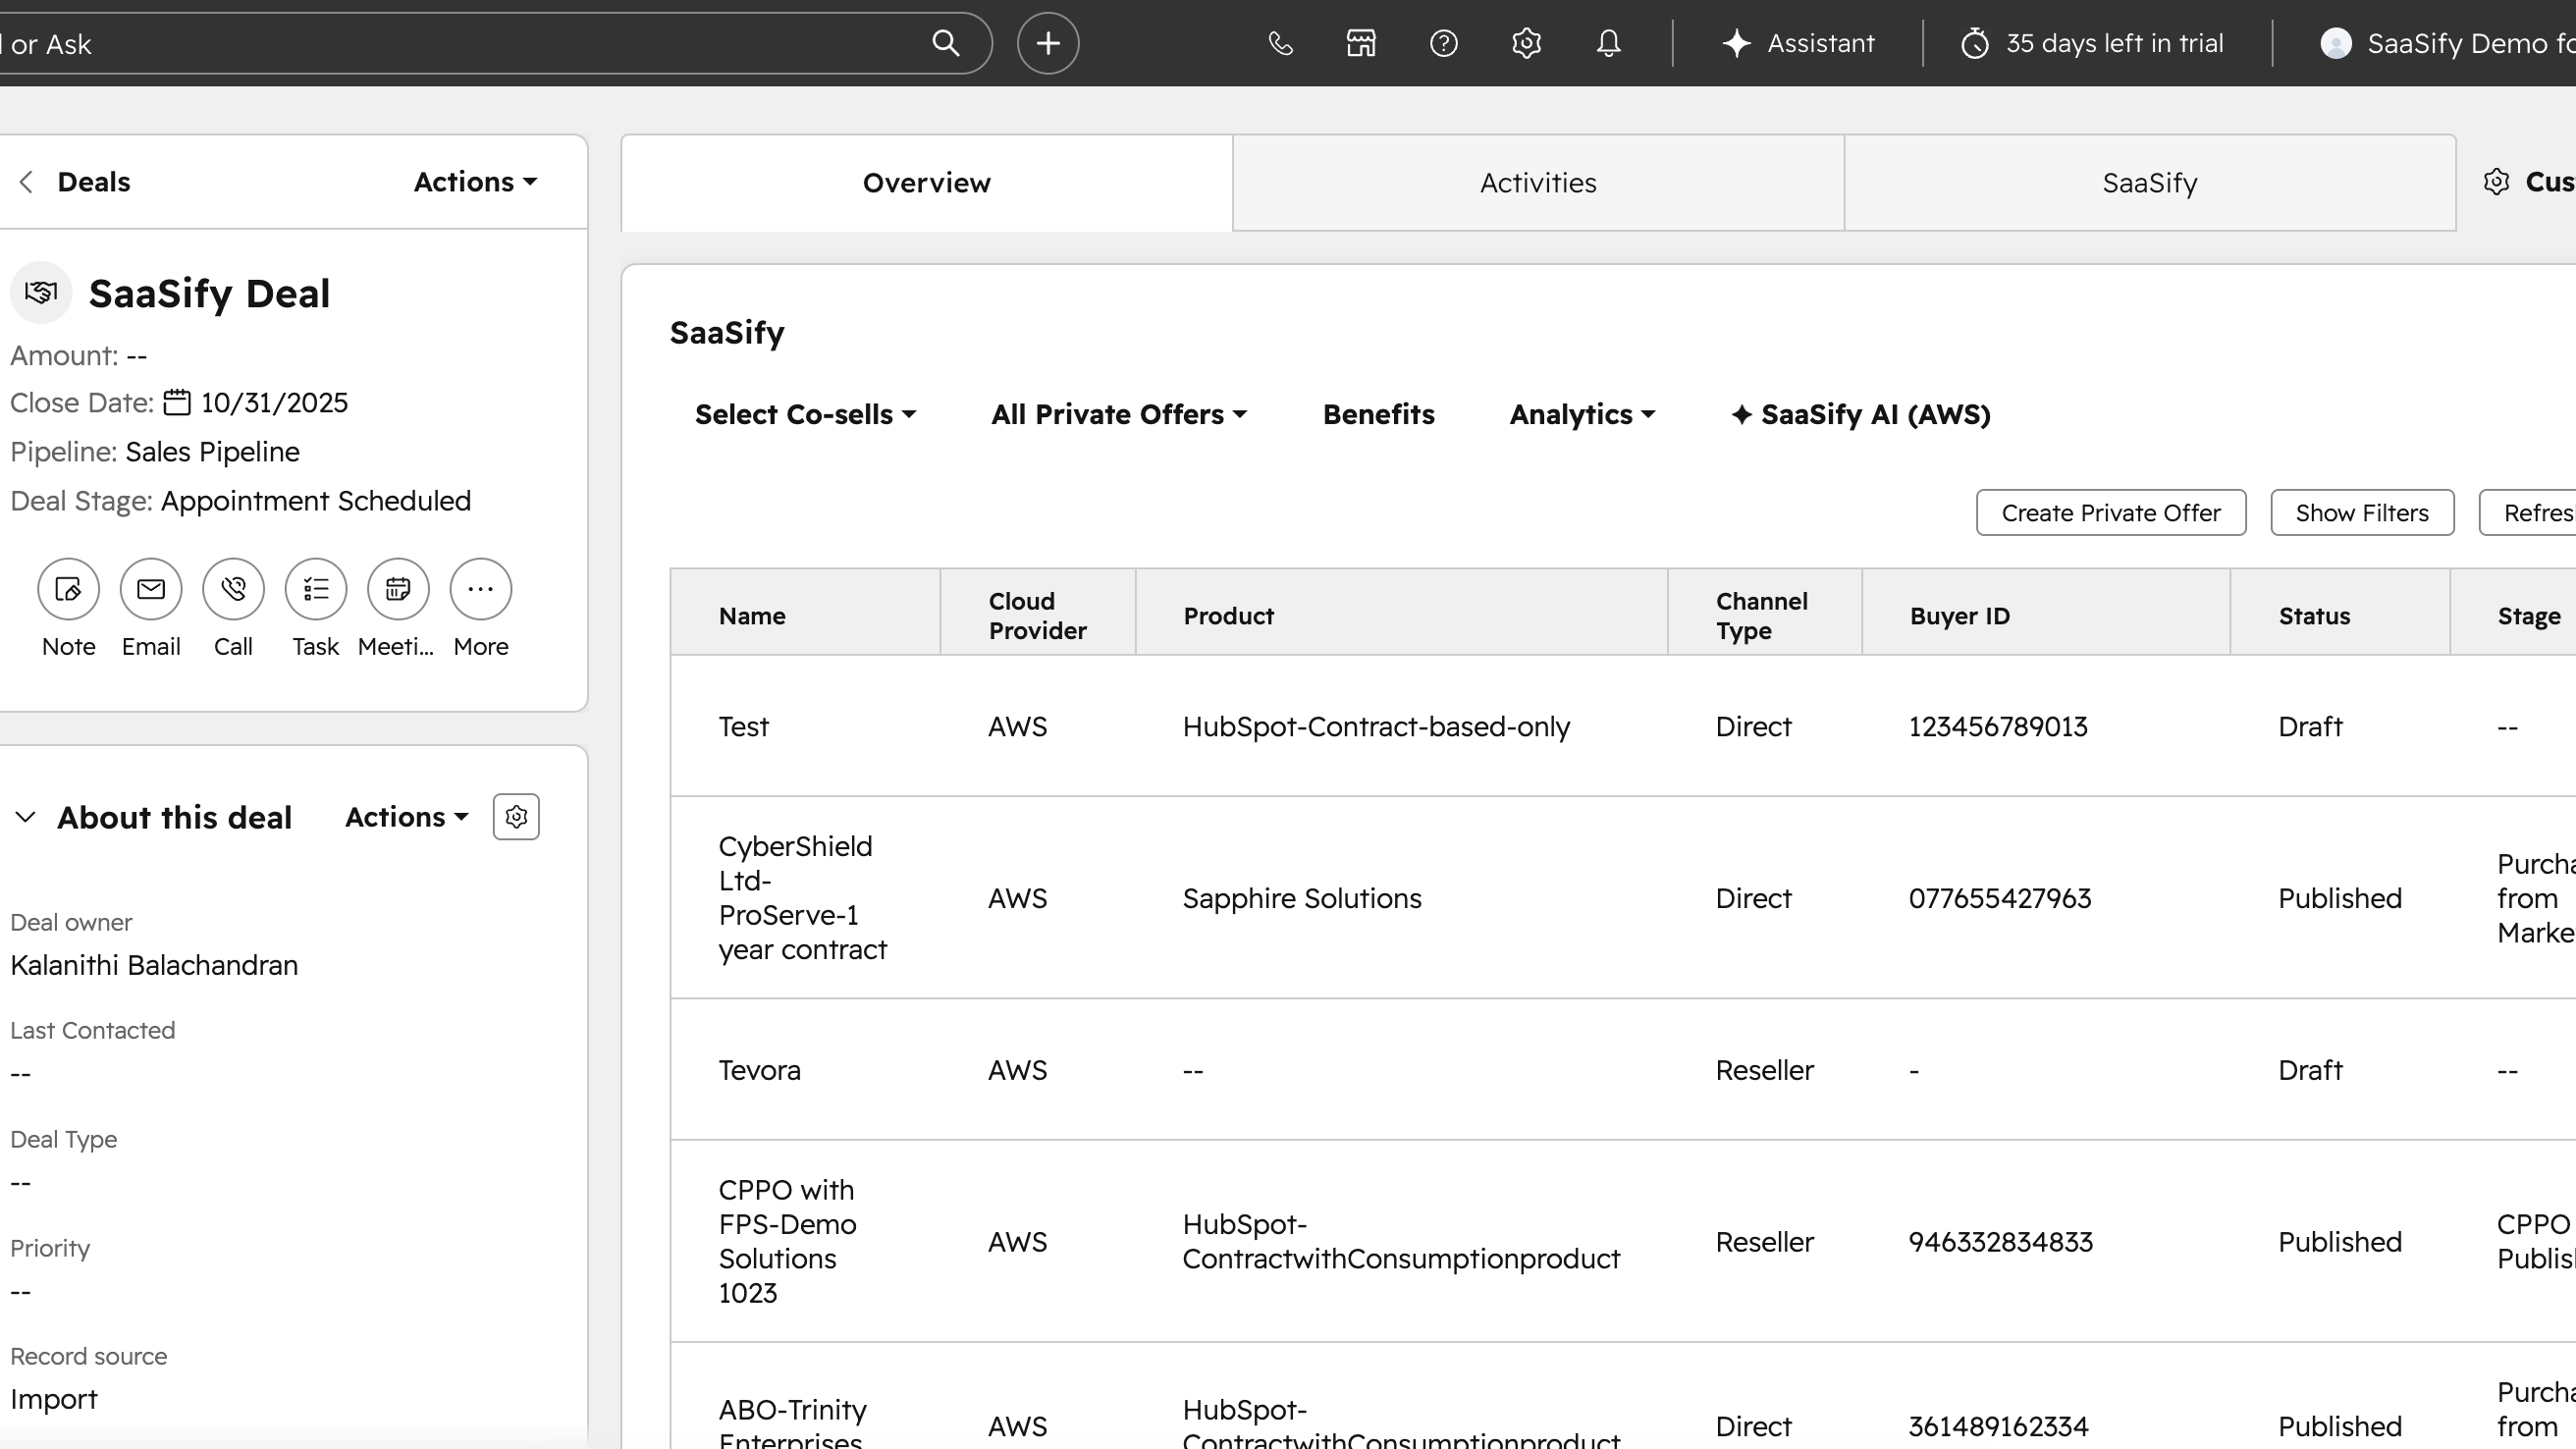The width and height of the screenshot is (2576, 1449).
Task: Click Buyer ID 077655427963
Action: tap(2000, 899)
